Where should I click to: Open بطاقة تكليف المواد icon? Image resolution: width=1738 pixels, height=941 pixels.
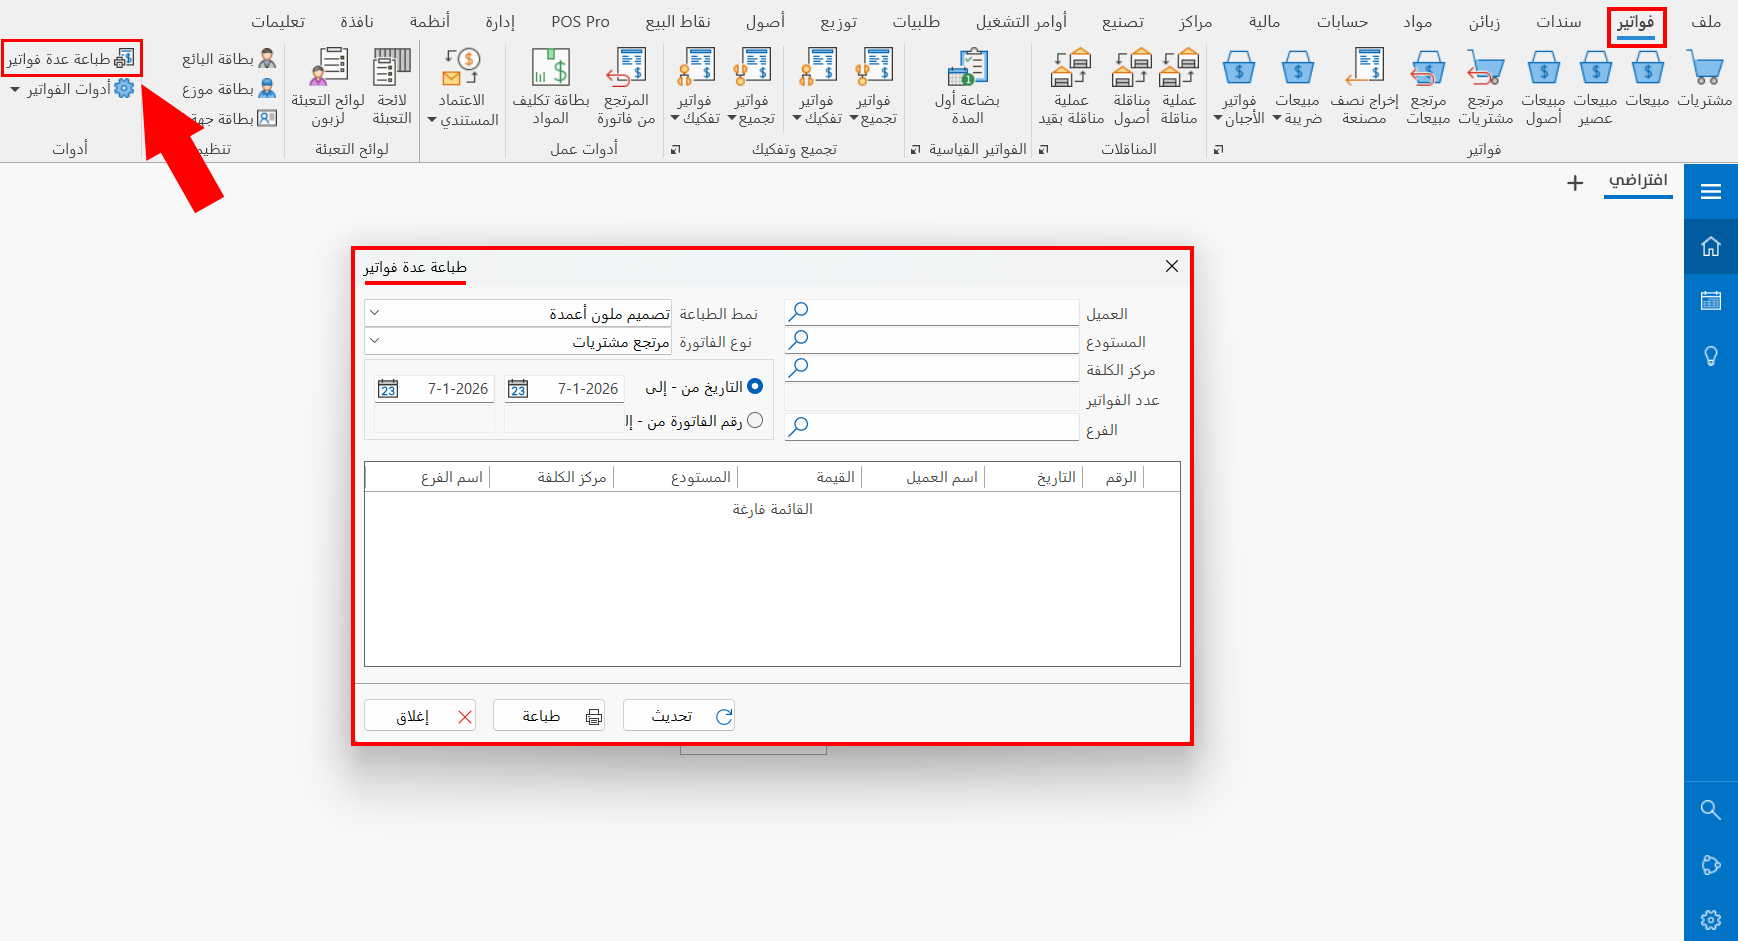(549, 85)
